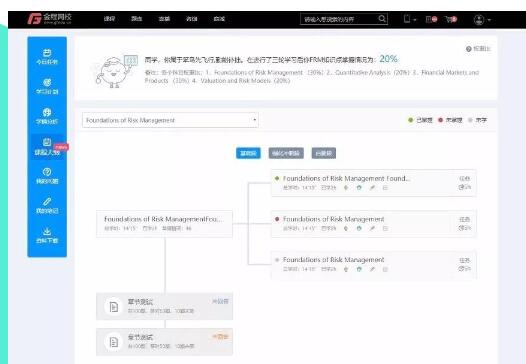Open the Foundations of Risk Management Found... row

(373, 183)
